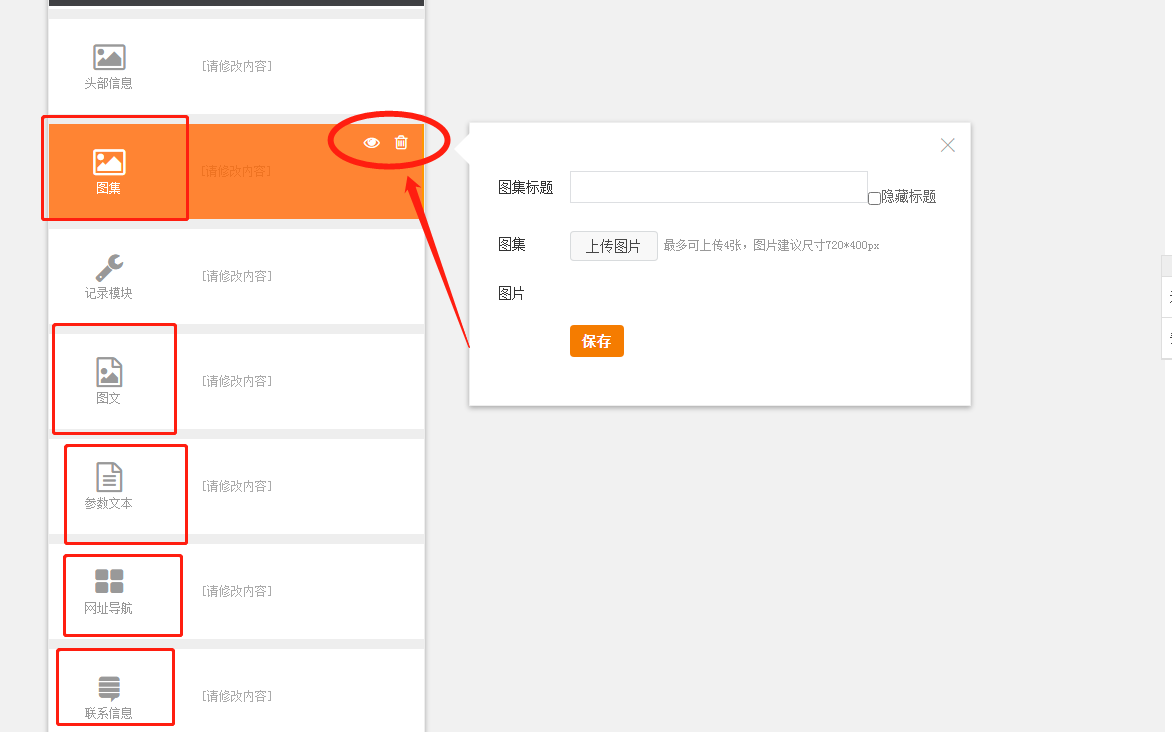Image resolution: width=1172 pixels, height=732 pixels.
Task: Select the 联系信息 contact icon
Action: tap(109, 687)
